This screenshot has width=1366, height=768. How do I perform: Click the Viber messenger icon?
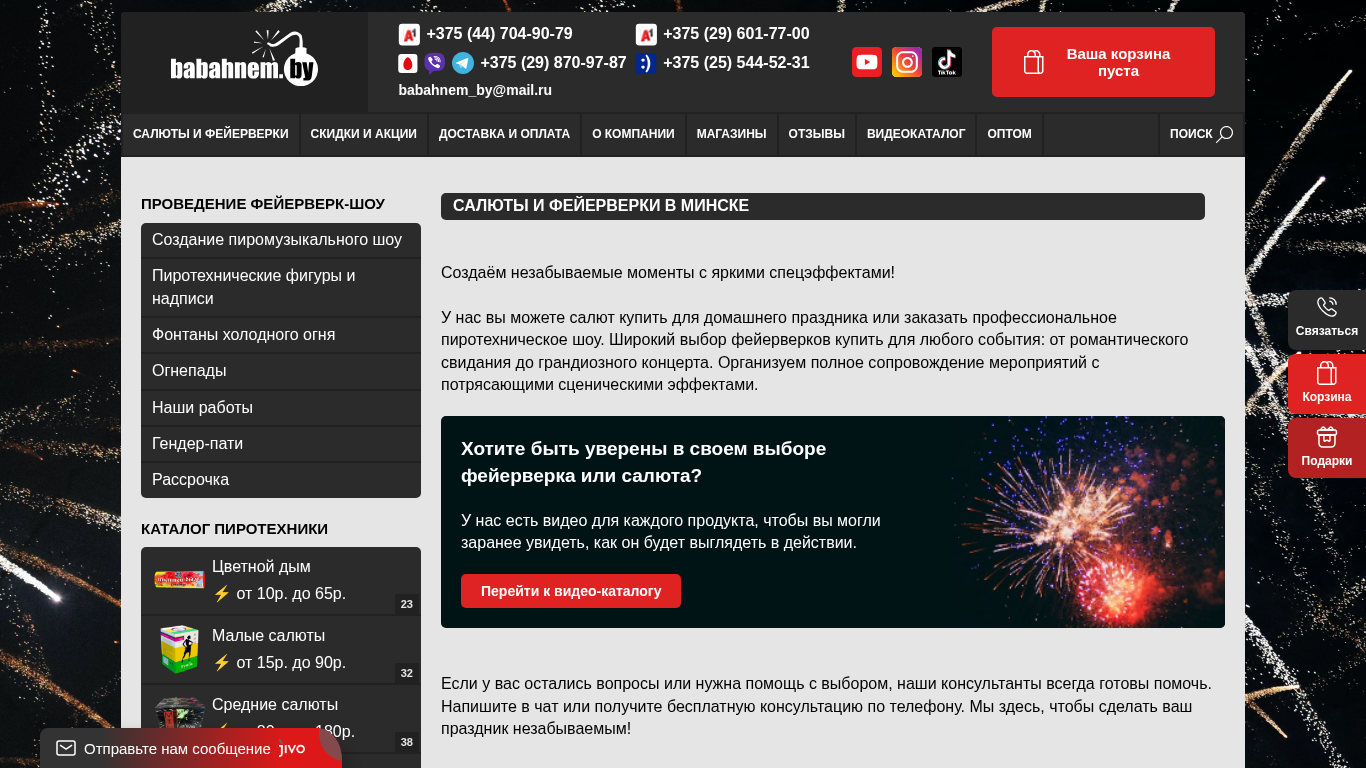(435, 63)
